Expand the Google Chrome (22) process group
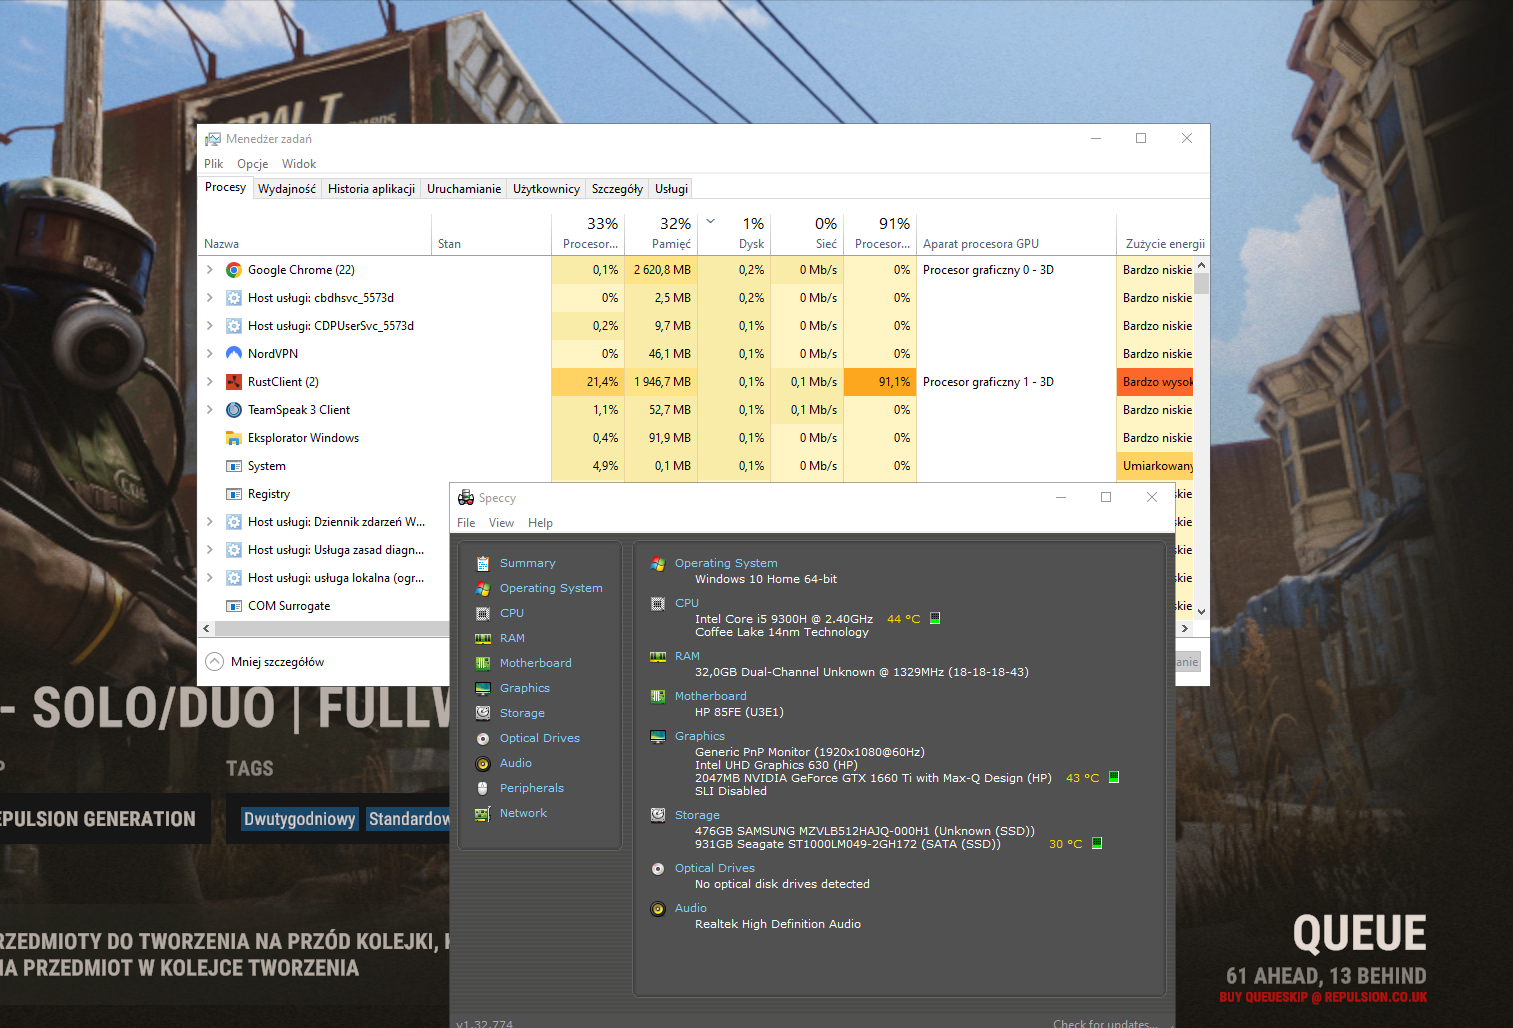 pyautogui.click(x=208, y=269)
